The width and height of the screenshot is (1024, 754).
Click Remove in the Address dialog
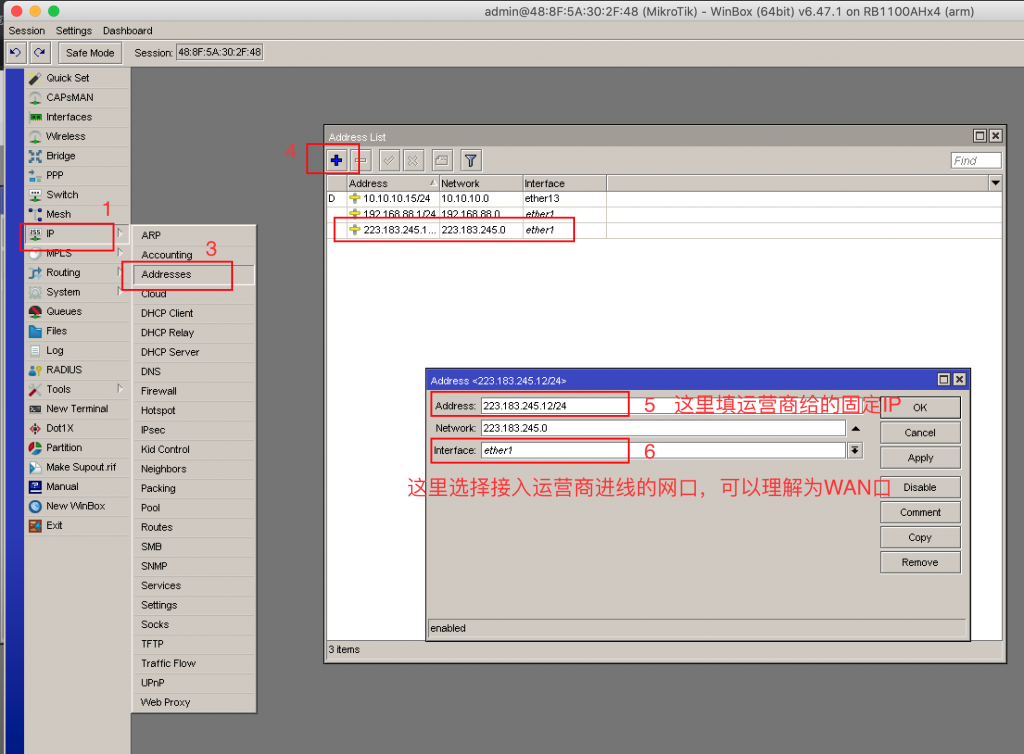tap(920, 562)
